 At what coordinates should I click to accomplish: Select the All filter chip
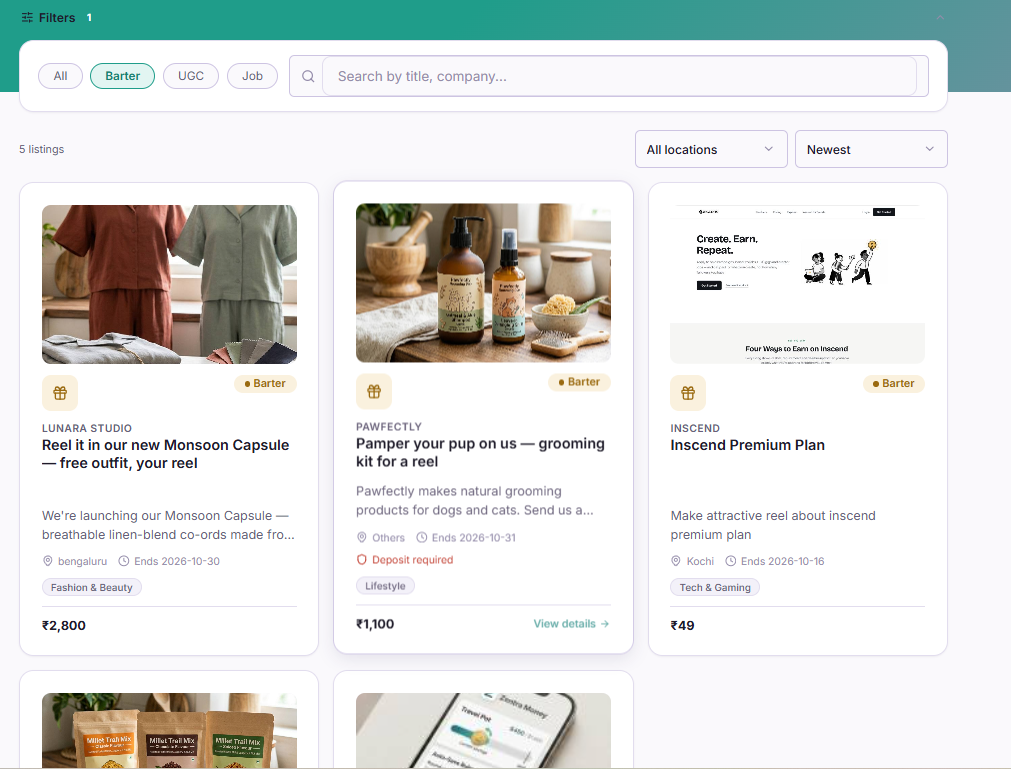[61, 76]
